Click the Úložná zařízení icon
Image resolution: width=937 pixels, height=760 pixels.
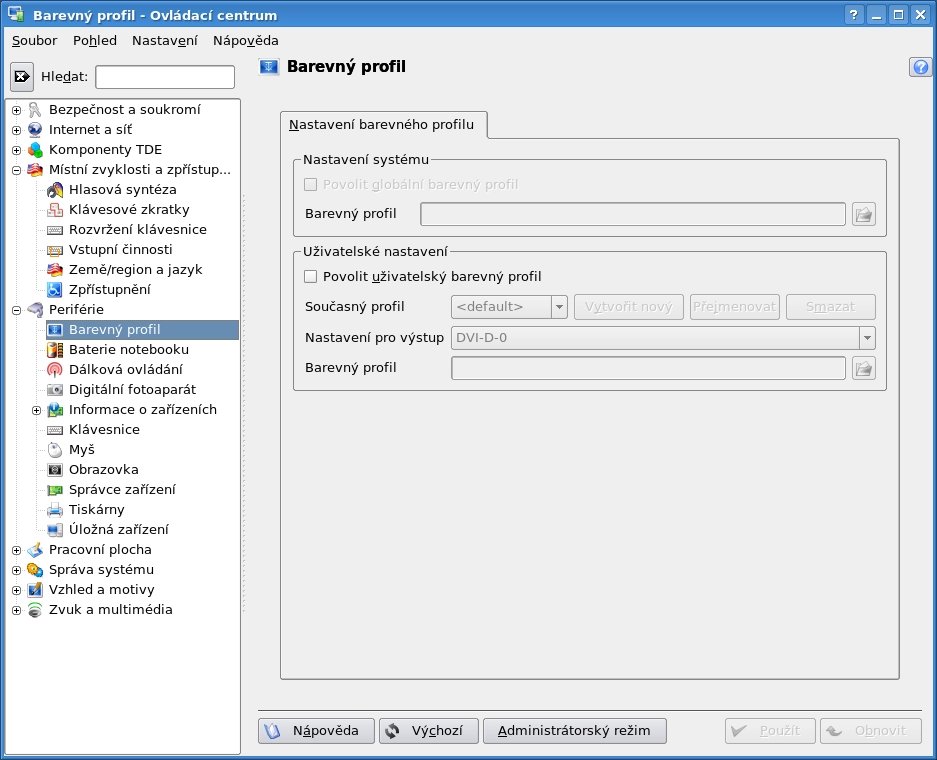coord(55,529)
